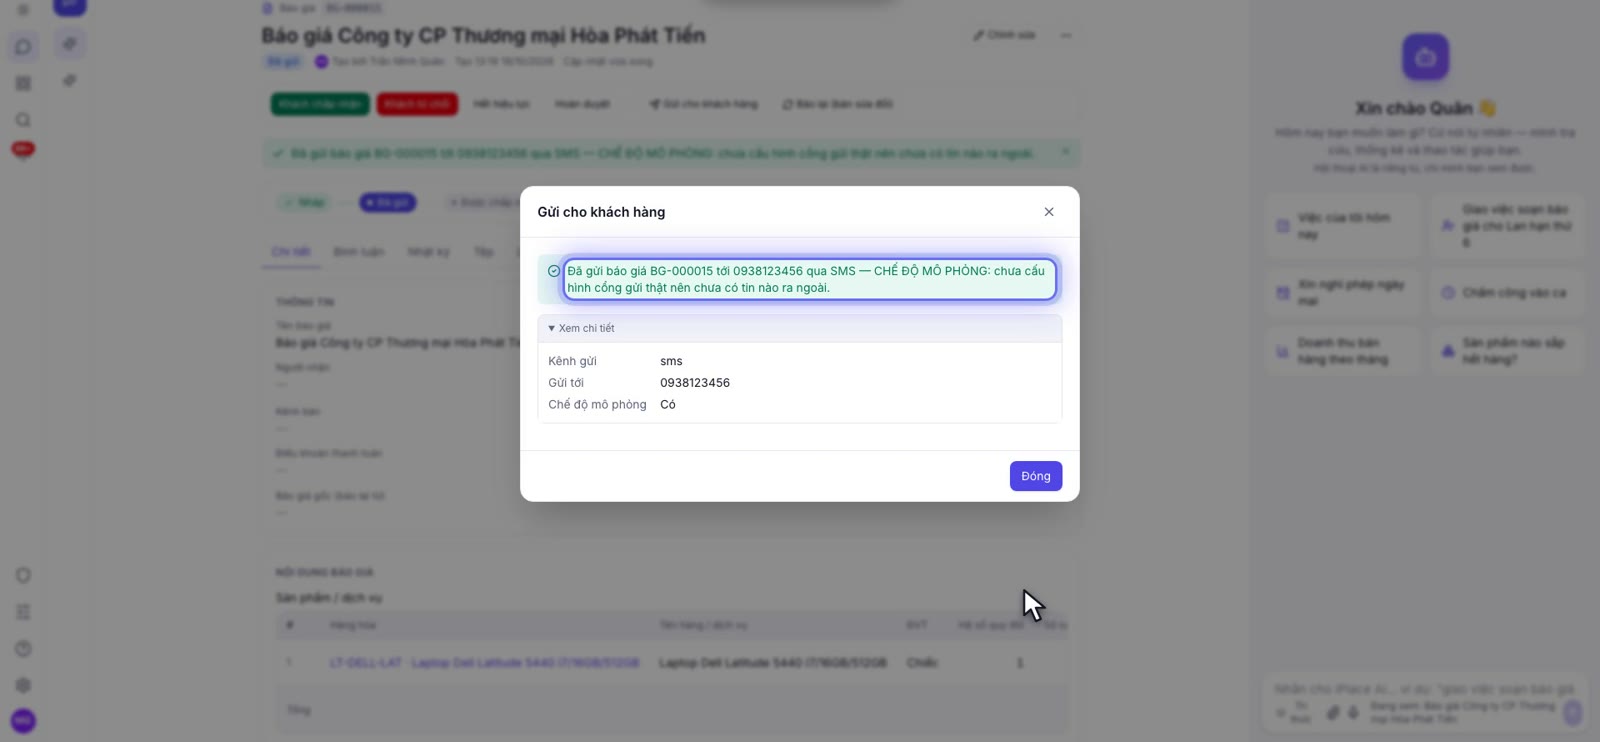Click the red notification badge in the sidebar
Viewport: 1600px width, 742px height.
coord(23,149)
